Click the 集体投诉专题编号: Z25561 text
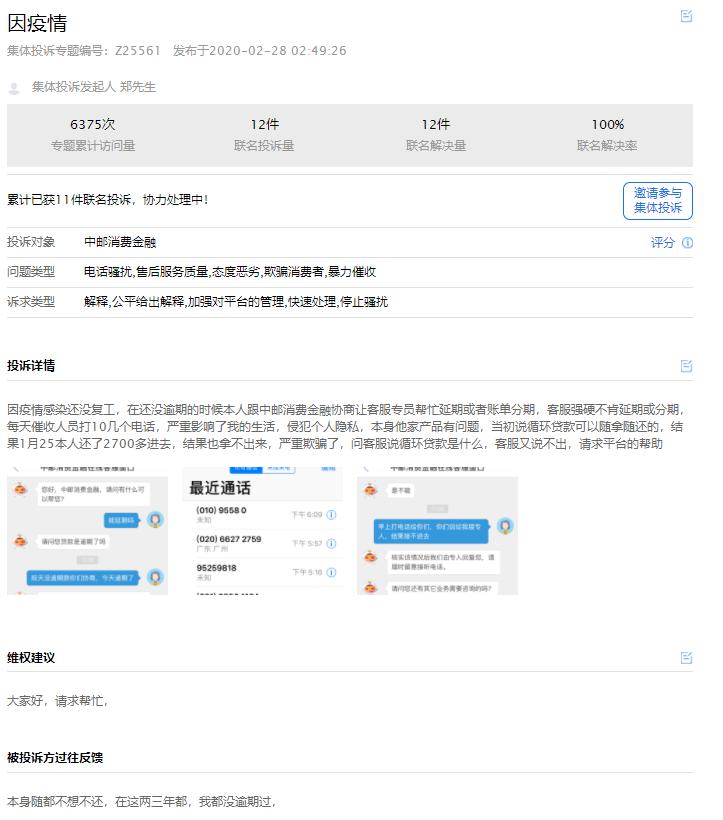The height and width of the screenshot is (820, 723). [x=84, y=51]
